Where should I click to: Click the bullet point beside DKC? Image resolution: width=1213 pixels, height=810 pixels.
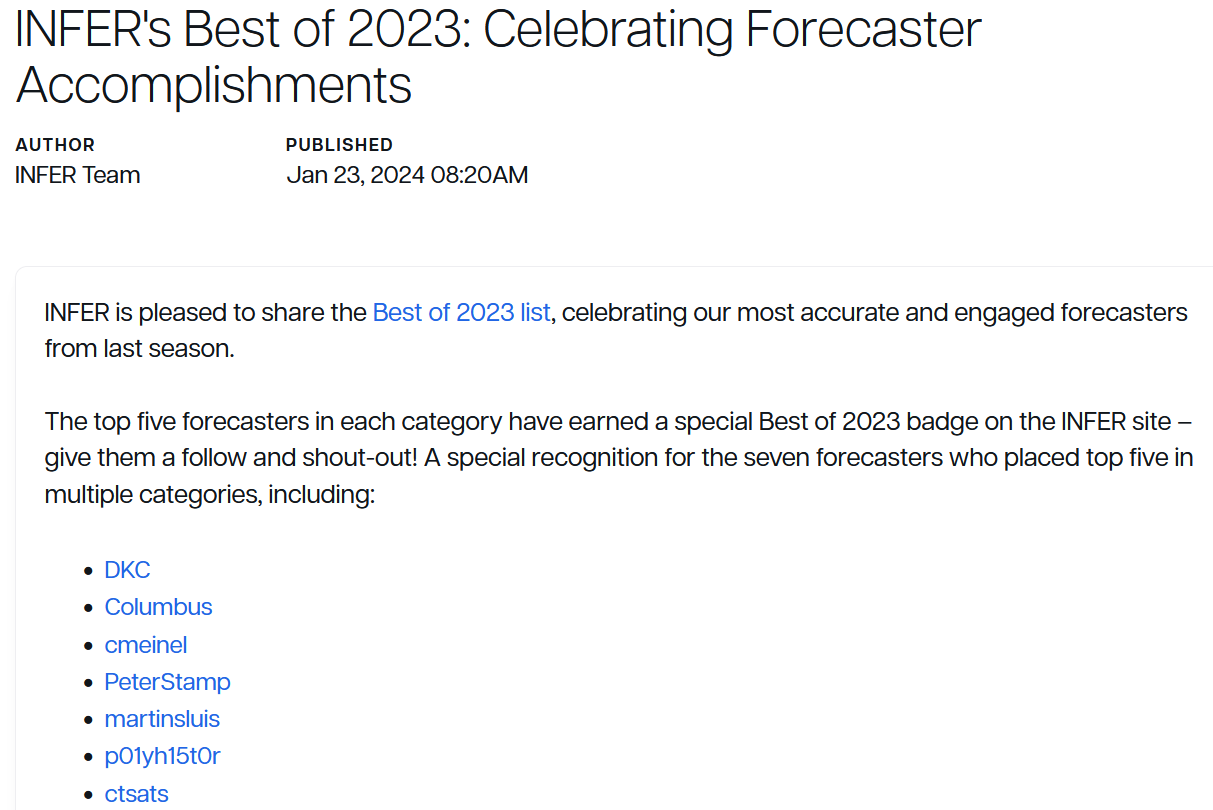[88, 571]
